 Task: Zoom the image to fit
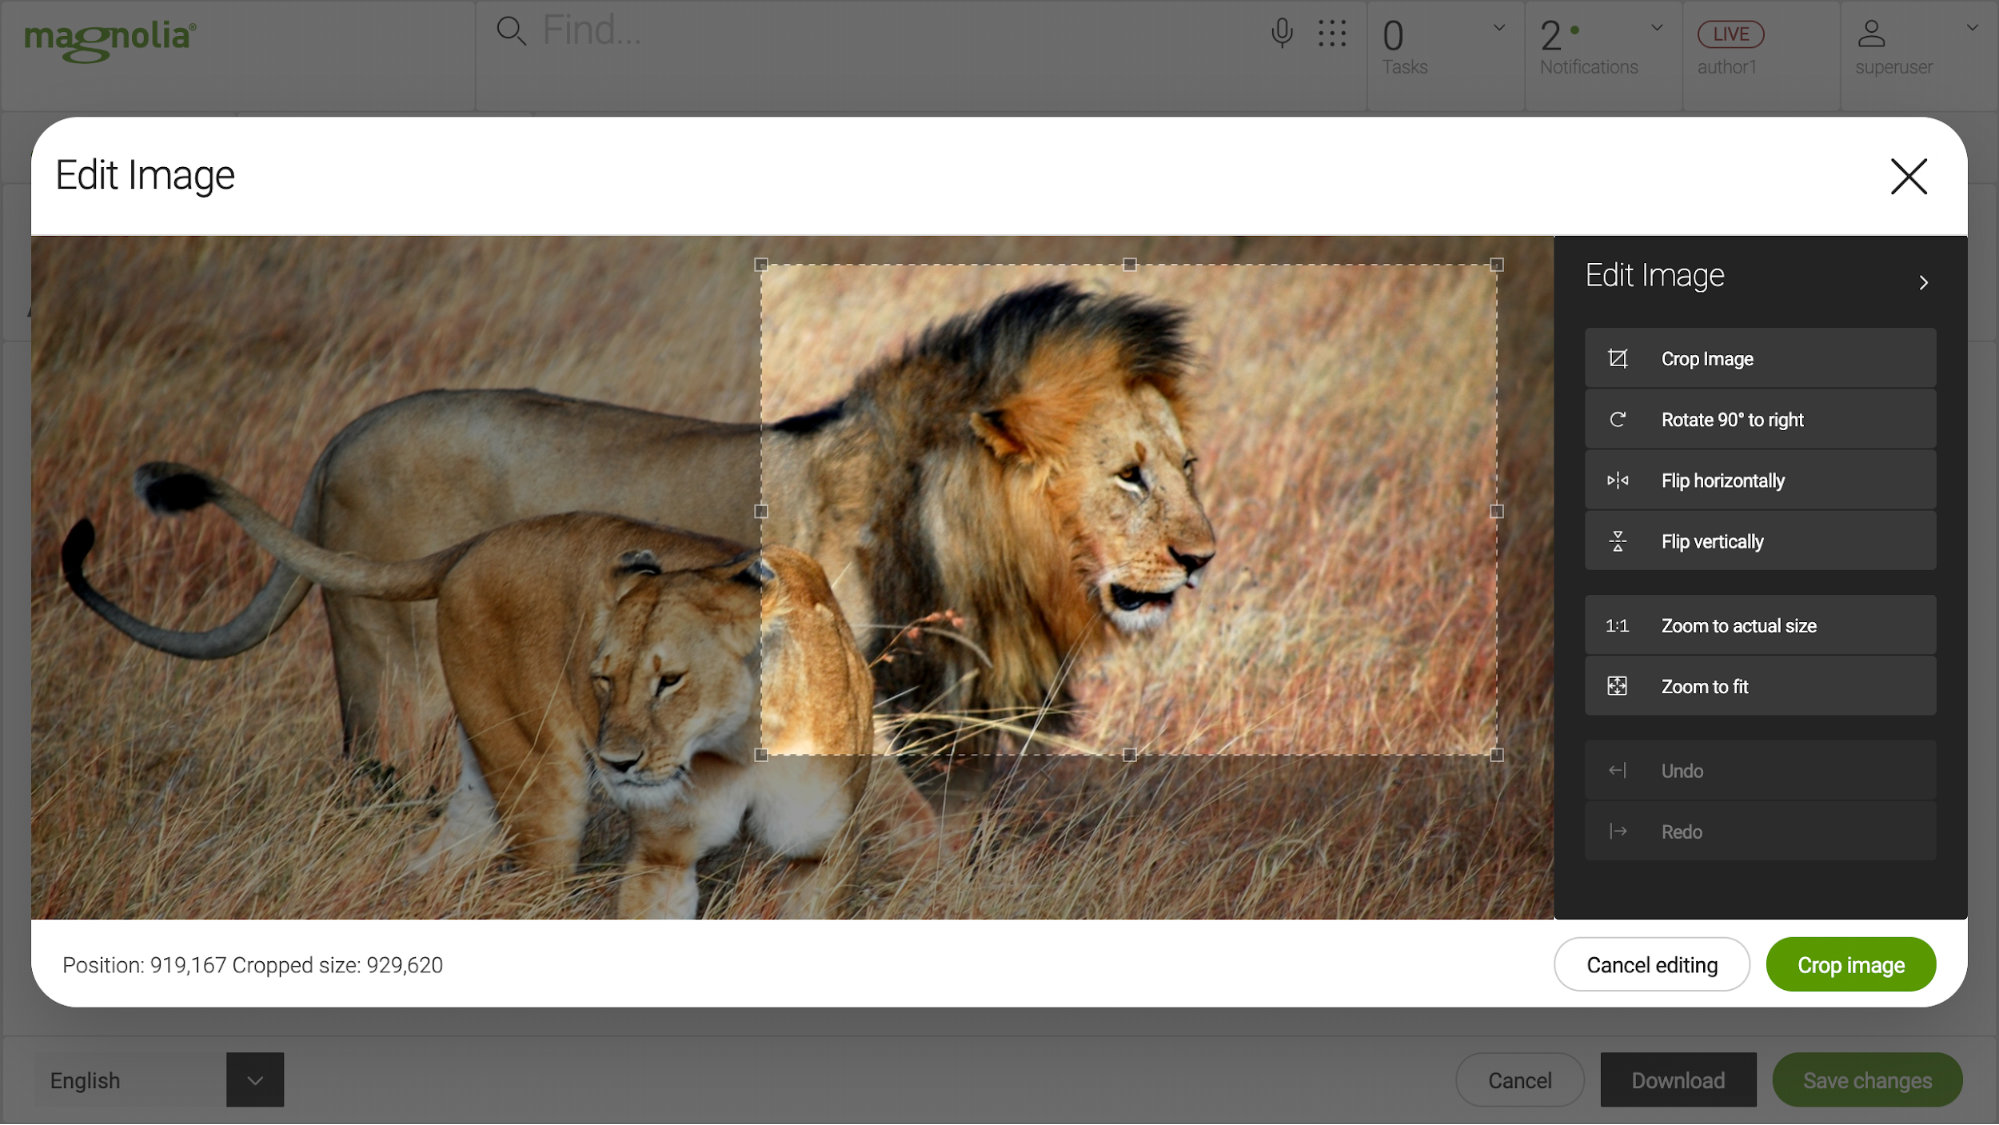tap(1758, 686)
